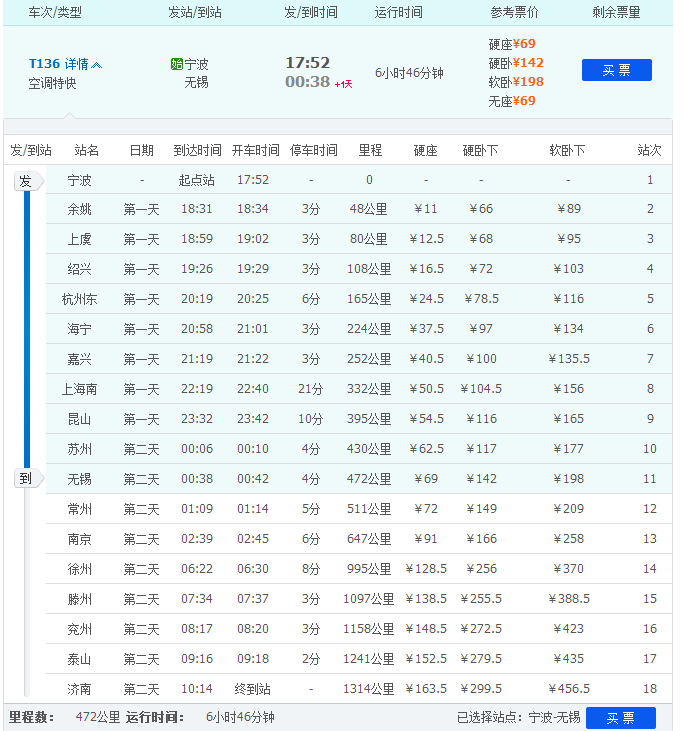Screen dimensions: 683x731
Task: Click the 里程 header in the stop table
Action: click(370, 150)
